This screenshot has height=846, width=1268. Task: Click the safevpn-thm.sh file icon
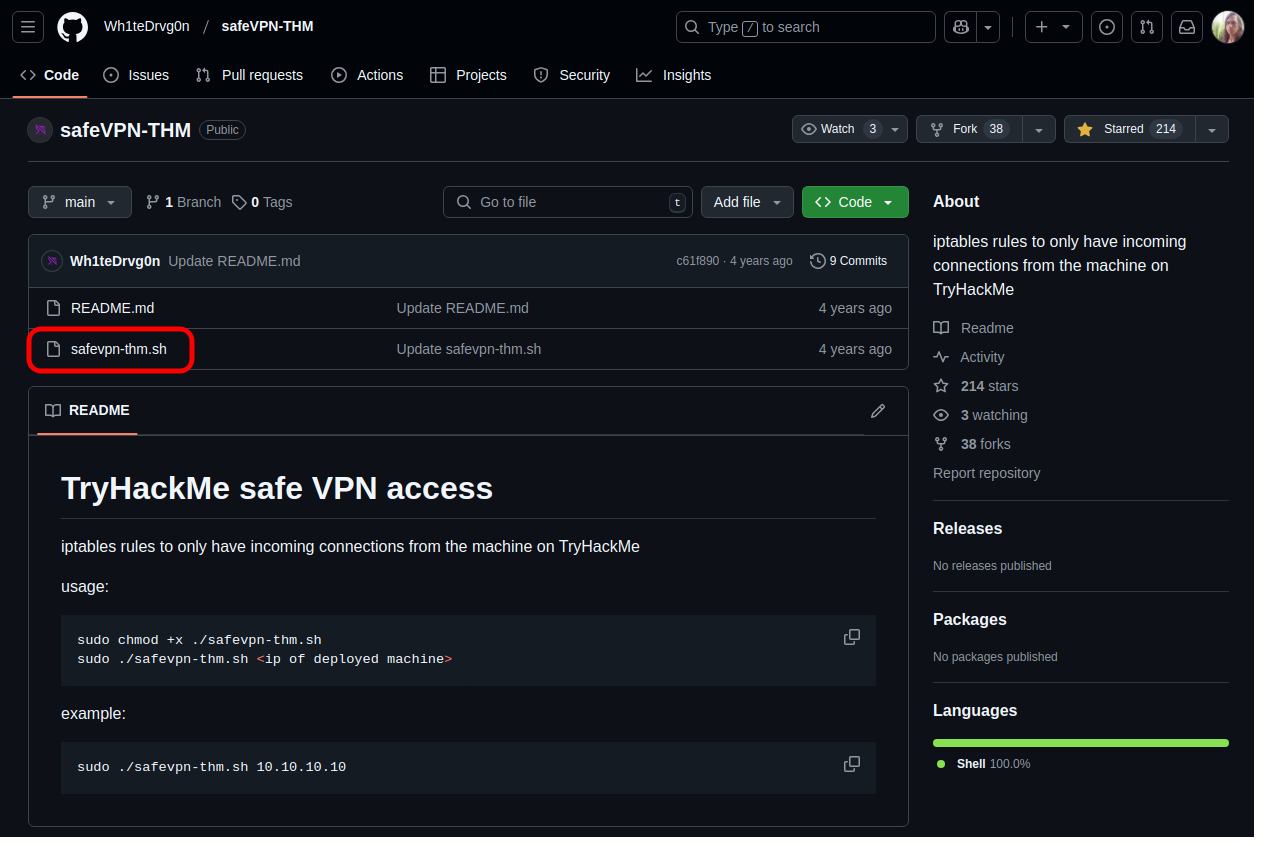point(54,349)
